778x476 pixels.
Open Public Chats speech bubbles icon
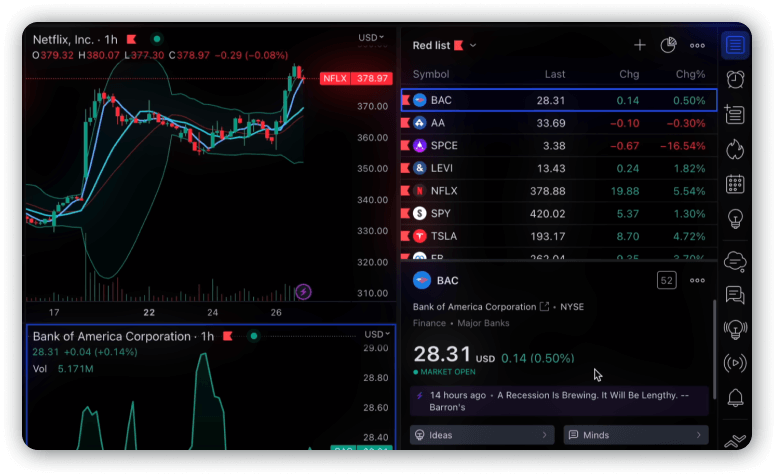[x=735, y=295]
